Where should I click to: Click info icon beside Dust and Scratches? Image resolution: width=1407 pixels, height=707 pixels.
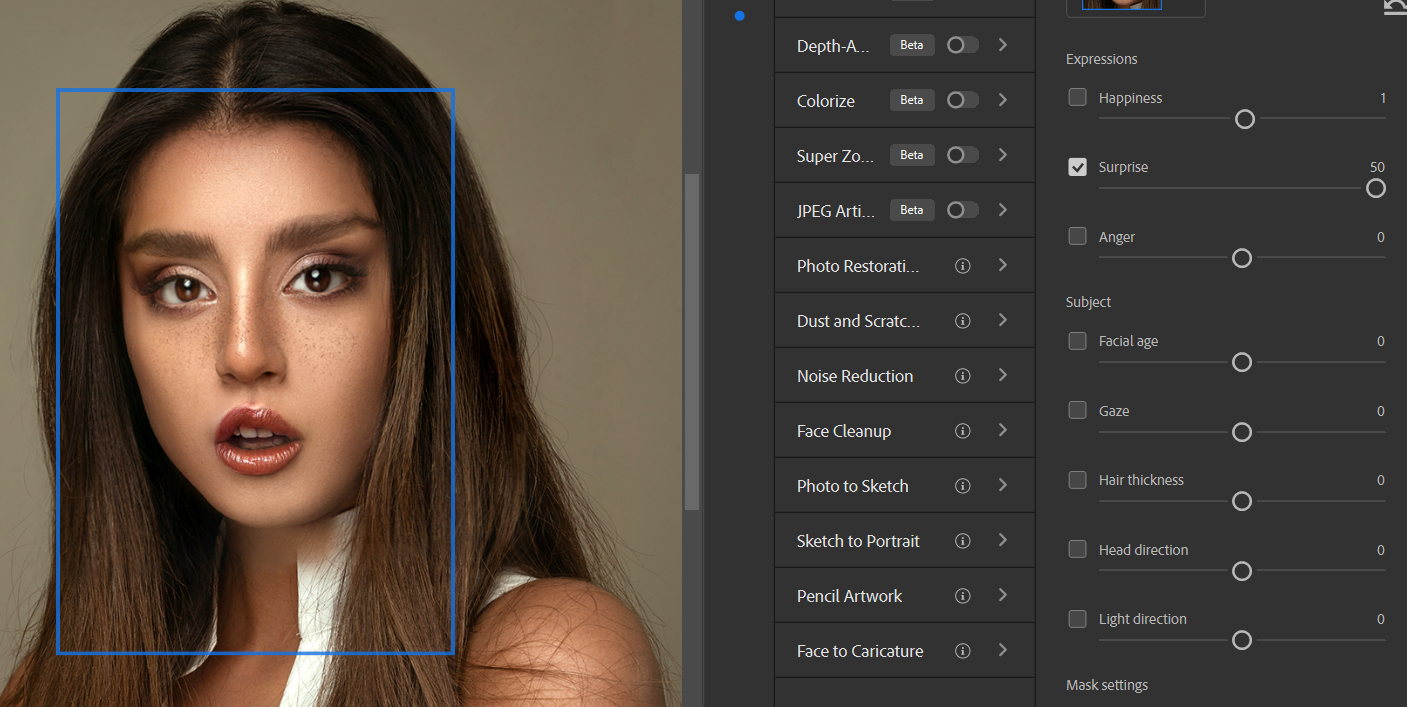963,321
